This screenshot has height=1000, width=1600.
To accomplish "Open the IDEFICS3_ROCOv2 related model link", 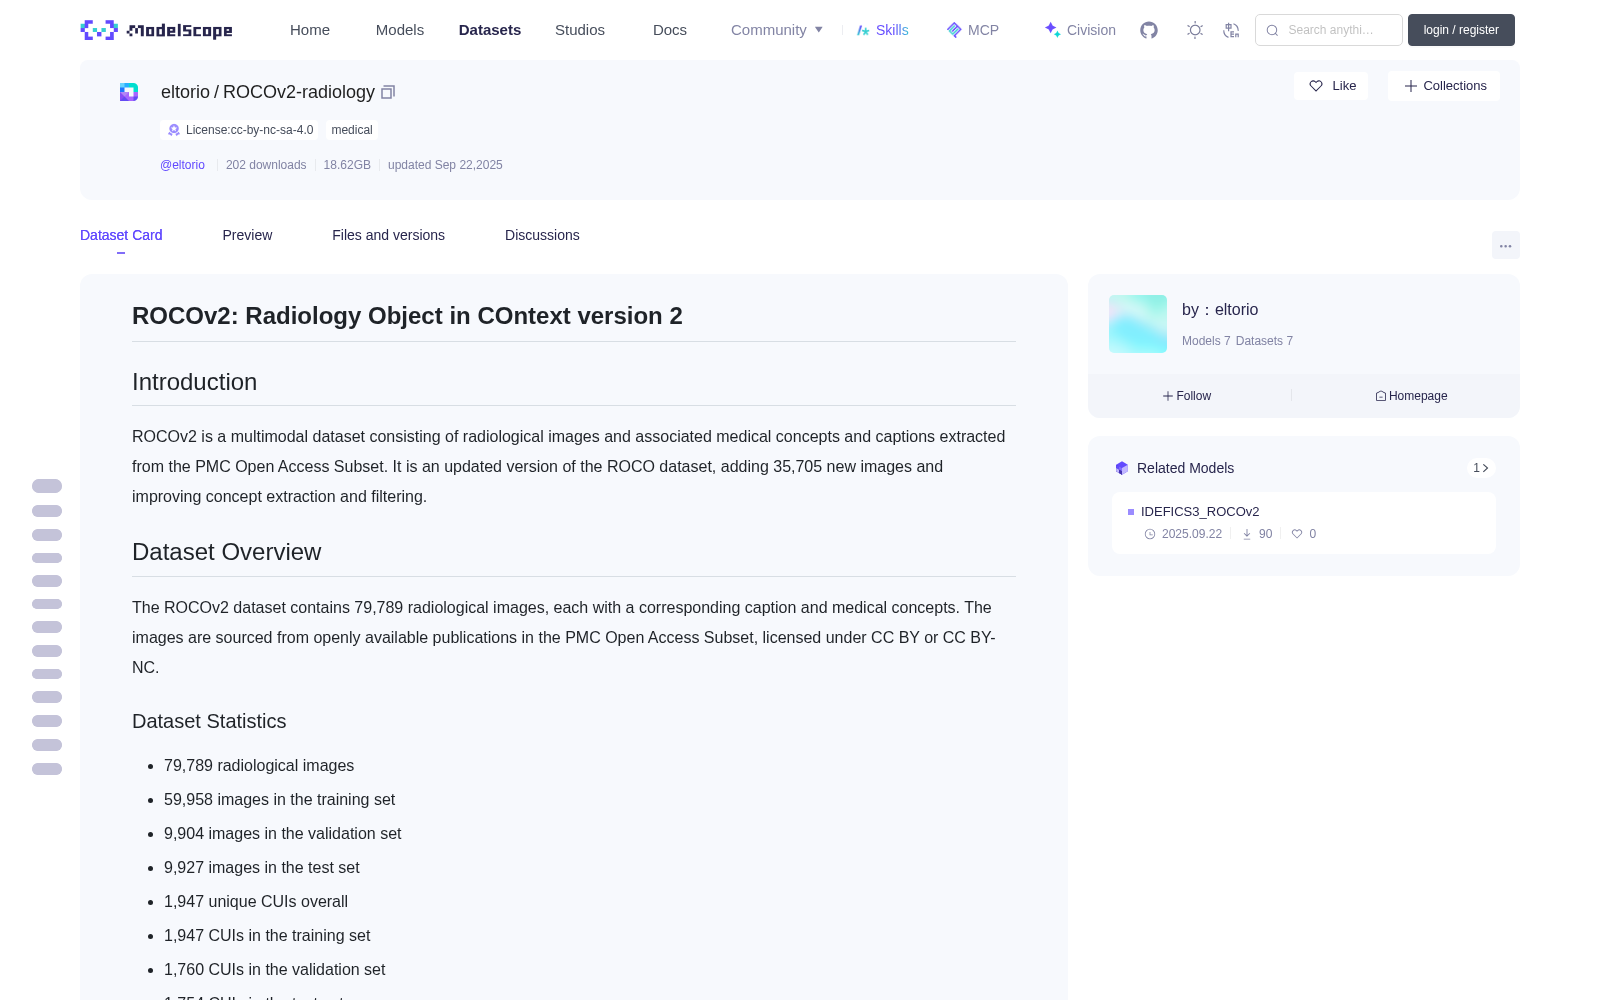I will point(1200,512).
